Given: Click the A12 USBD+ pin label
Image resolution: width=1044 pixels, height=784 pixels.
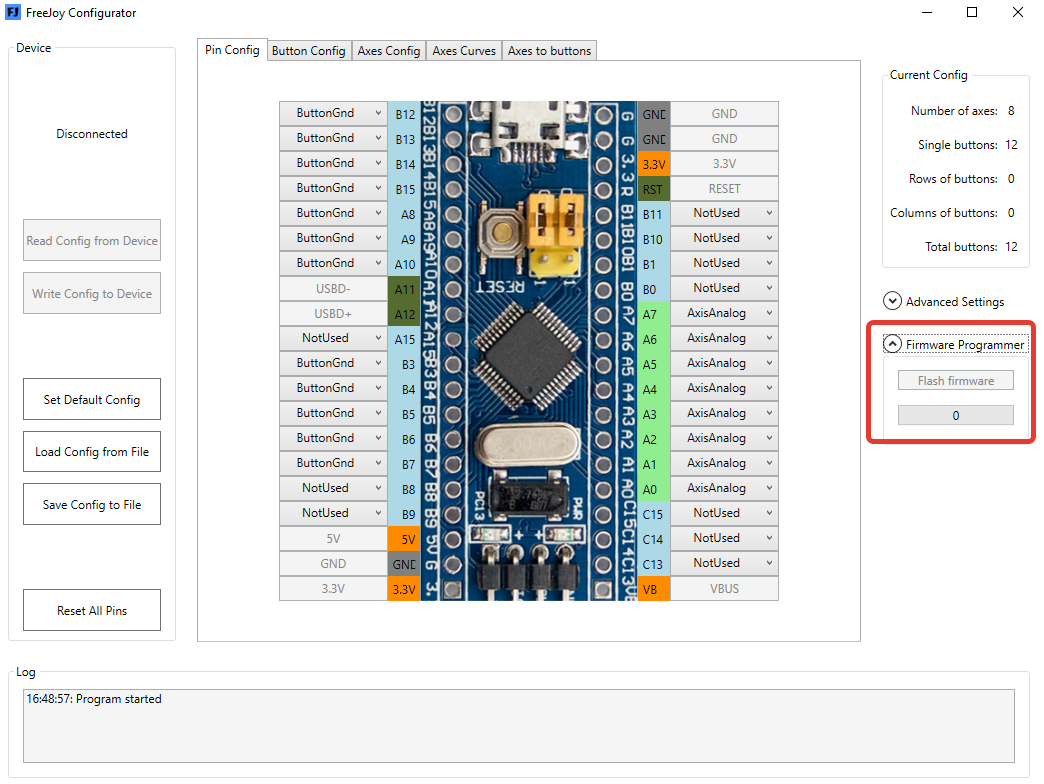Looking at the screenshot, I should (x=404, y=314).
